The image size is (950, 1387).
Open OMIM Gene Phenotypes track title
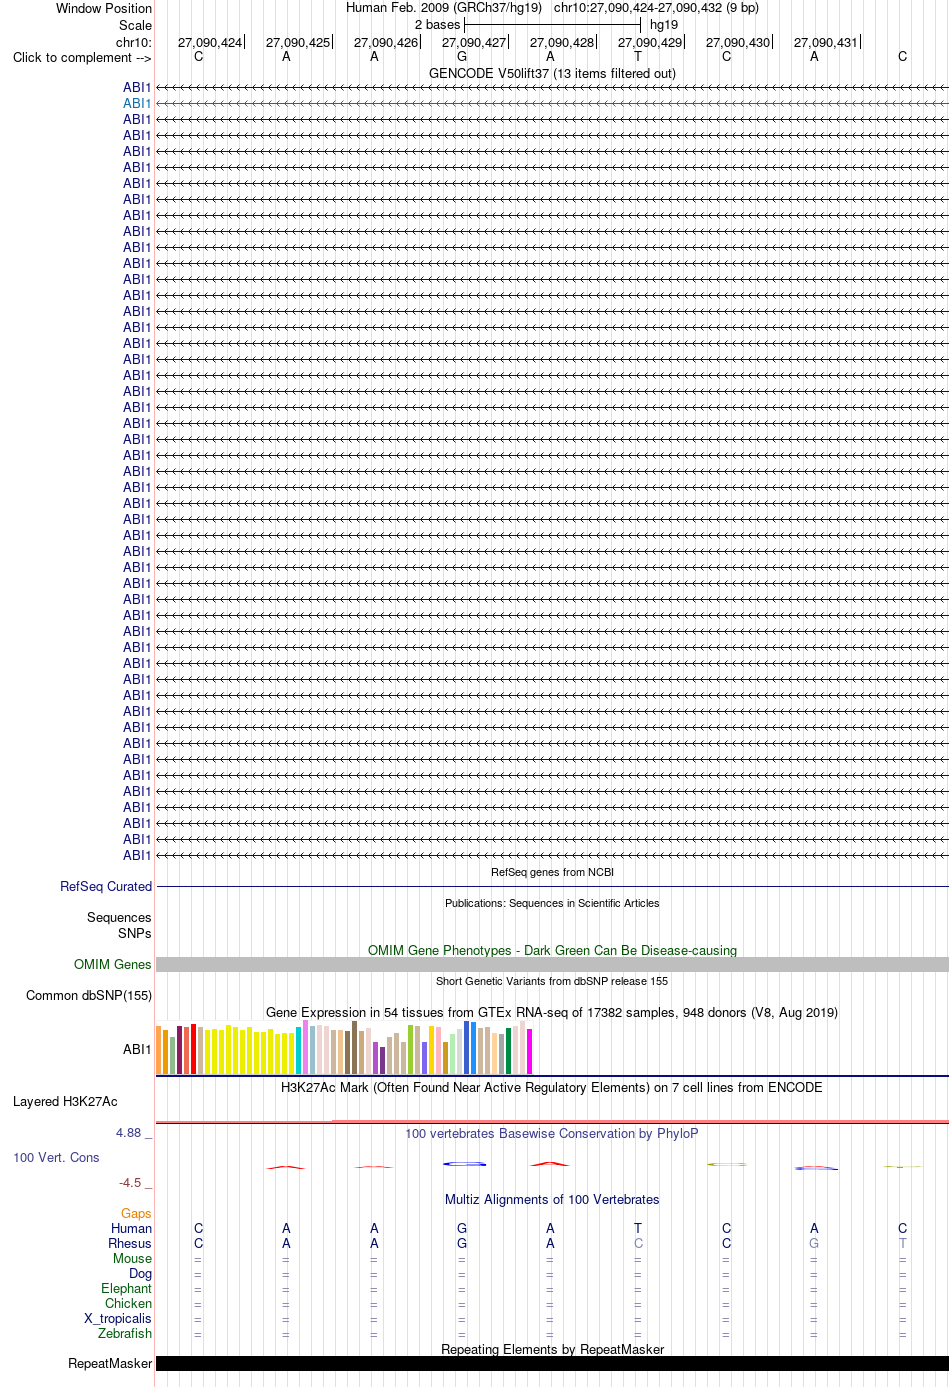tap(552, 950)
